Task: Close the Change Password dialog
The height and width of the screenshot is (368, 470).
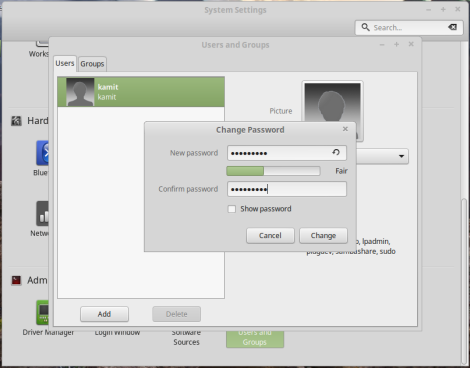Action: click(345, 129)
